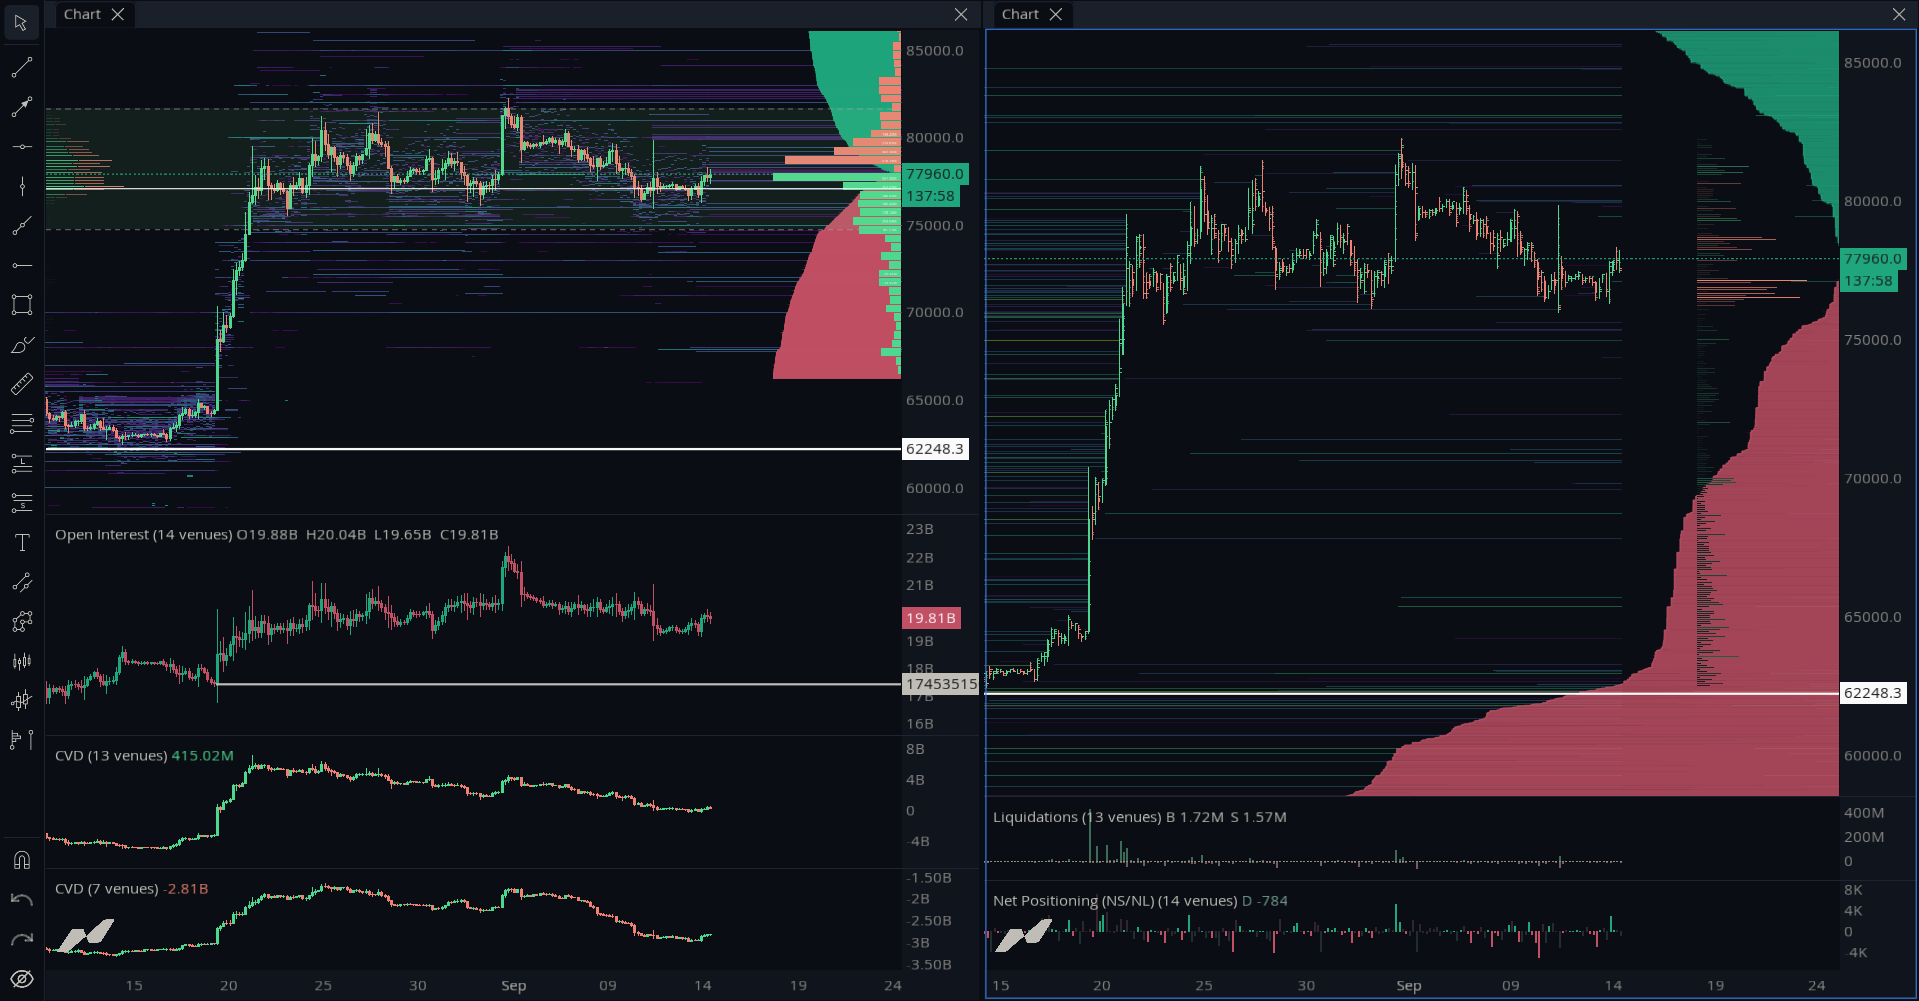Click the 62248.3 price label on left chart
The width and height of the screenshot is (1919, 1001).
click(x=935, y=449)
